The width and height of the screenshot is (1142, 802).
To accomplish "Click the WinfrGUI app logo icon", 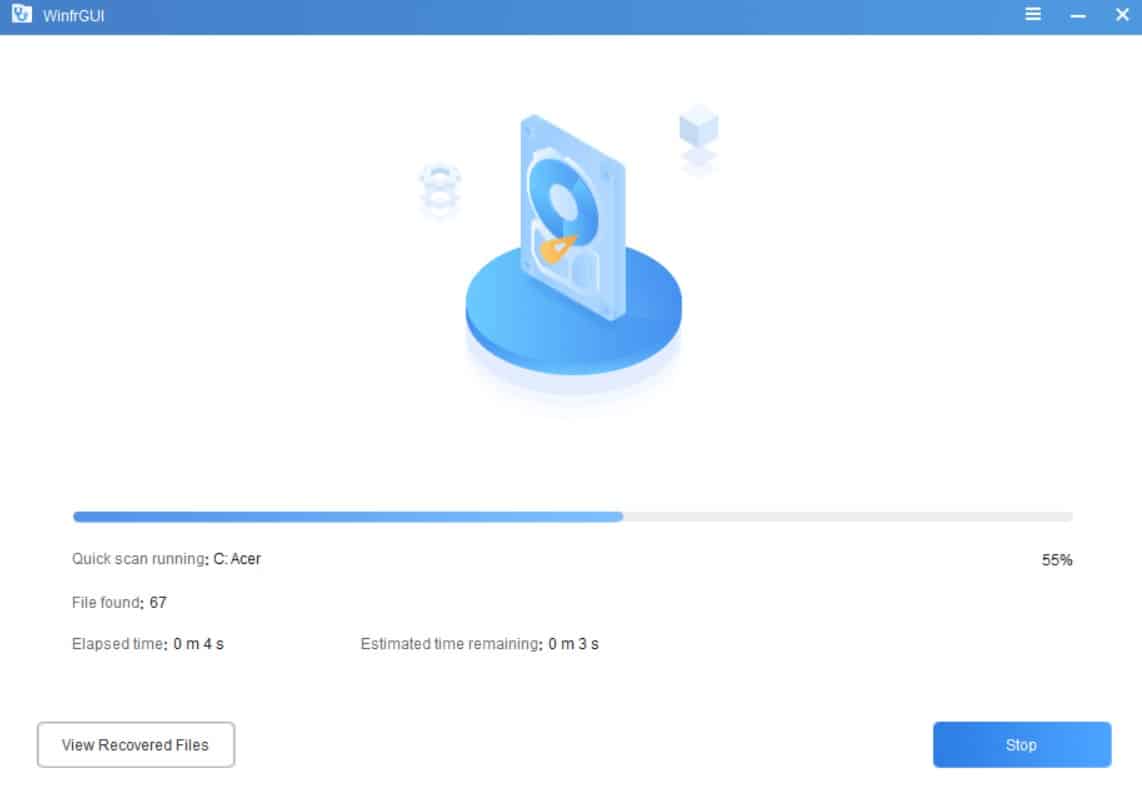I will [x=22, y=14].
